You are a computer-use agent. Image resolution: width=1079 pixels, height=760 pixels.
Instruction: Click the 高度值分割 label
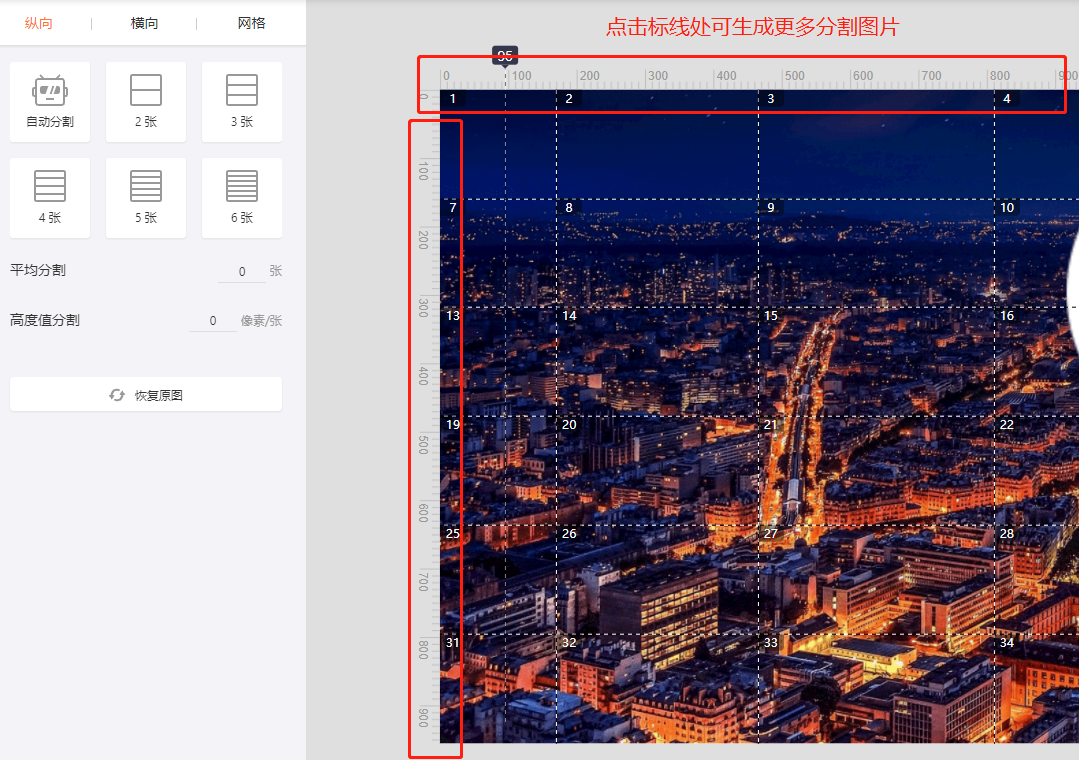click(45, 320)
